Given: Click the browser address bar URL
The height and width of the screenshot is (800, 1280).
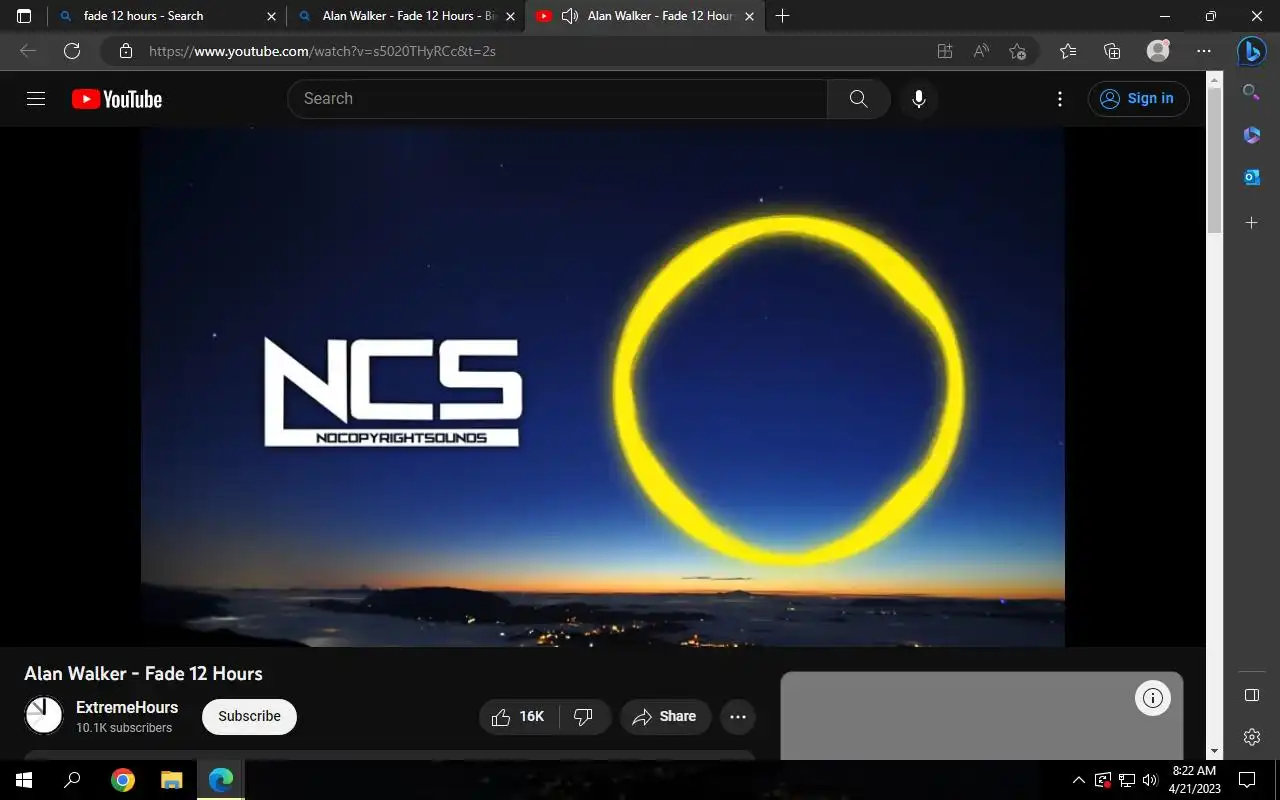Looking at the screenshot, I should [322, 51].
